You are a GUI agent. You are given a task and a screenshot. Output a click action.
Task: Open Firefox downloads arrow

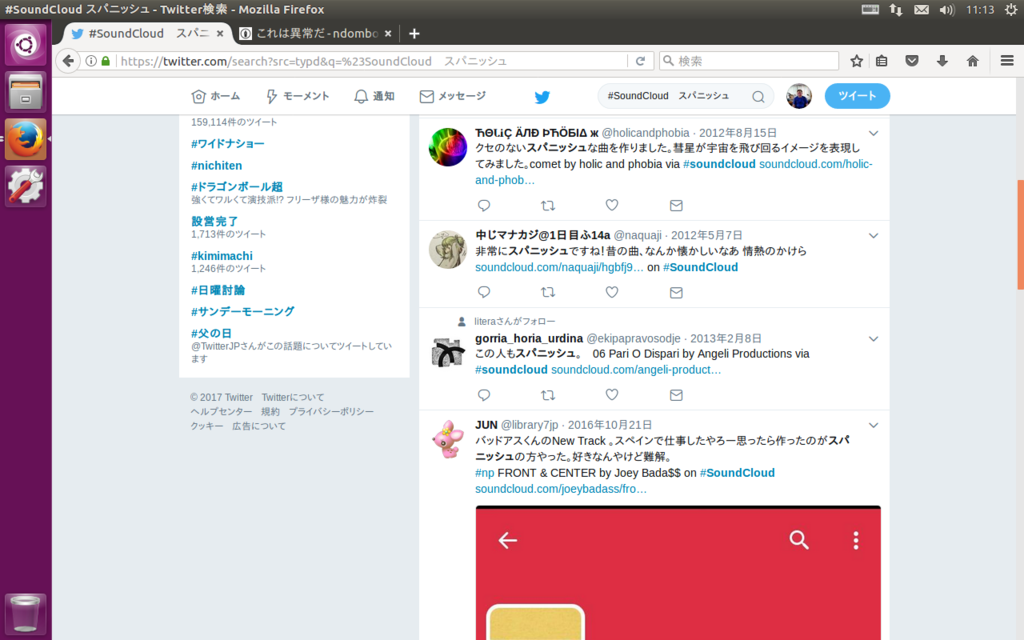[942, 61]
